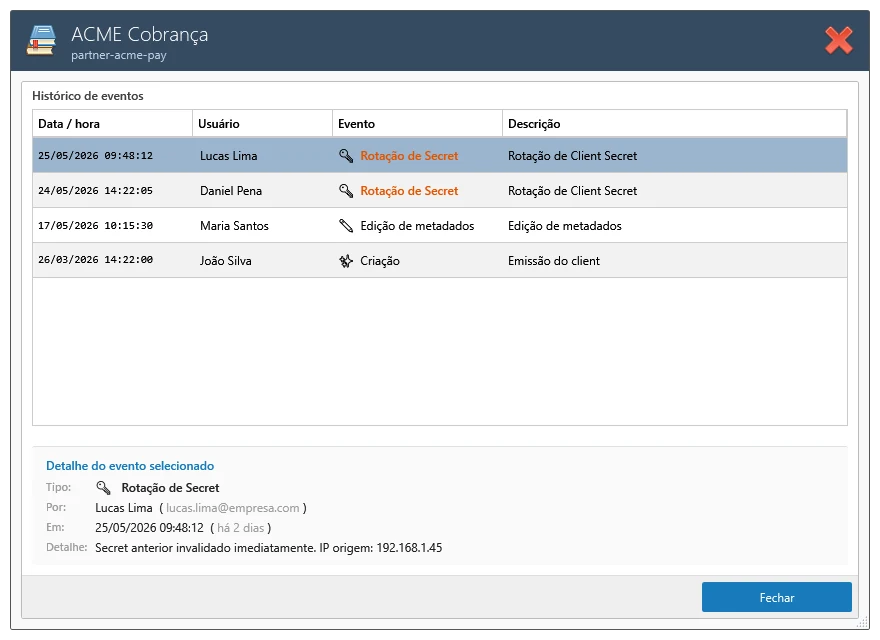Viewport: 880px width, 640px height.
Task: Click Rotação de Client Secret description in Lucas Lima's row
Action: [572, 156]
